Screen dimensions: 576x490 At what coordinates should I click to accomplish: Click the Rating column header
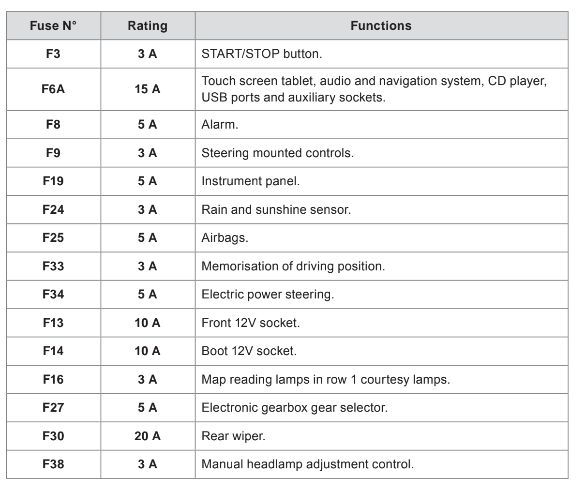148,26
